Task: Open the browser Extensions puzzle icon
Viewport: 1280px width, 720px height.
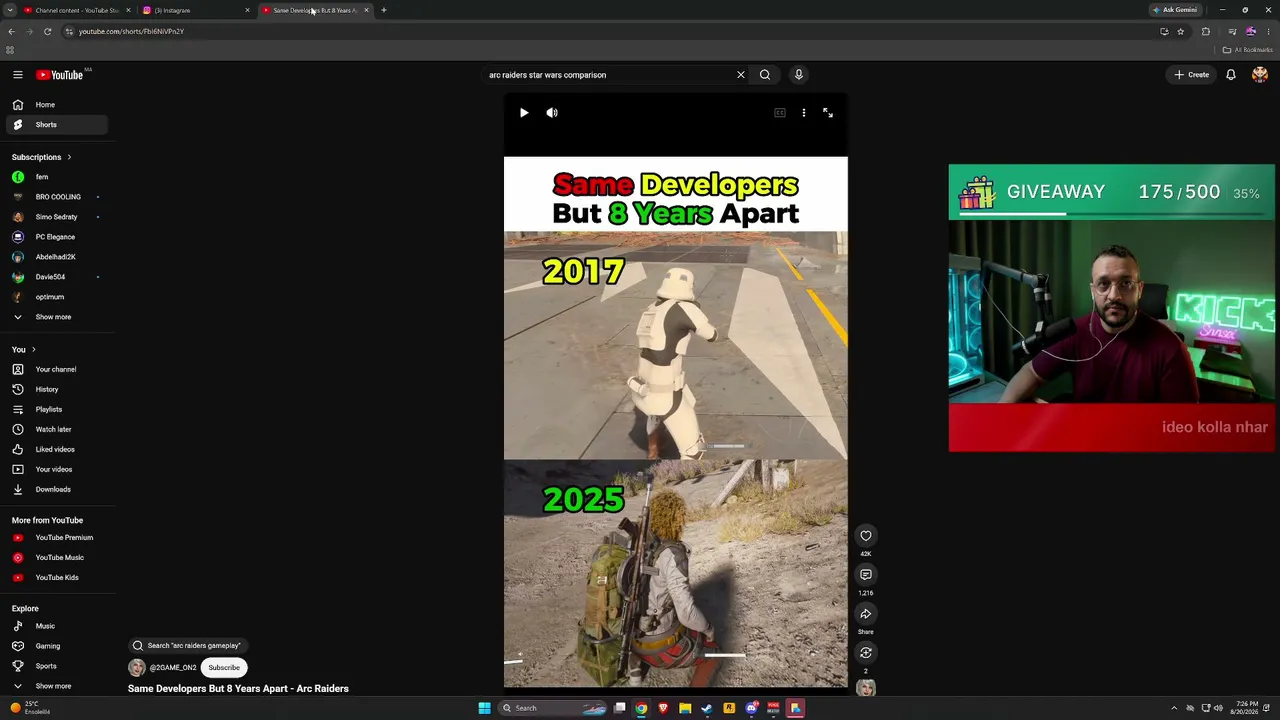Action: click(1206, 32)
